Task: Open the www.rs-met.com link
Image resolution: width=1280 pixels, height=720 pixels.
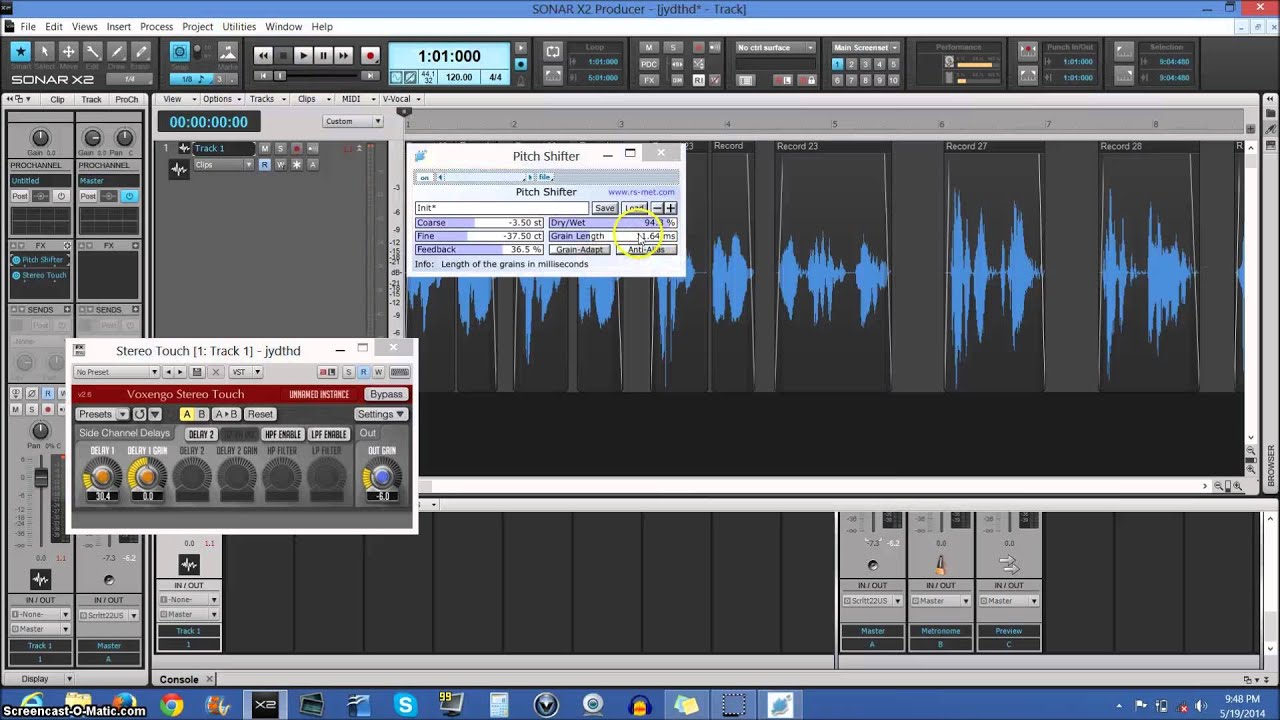Action: [641, 192]
